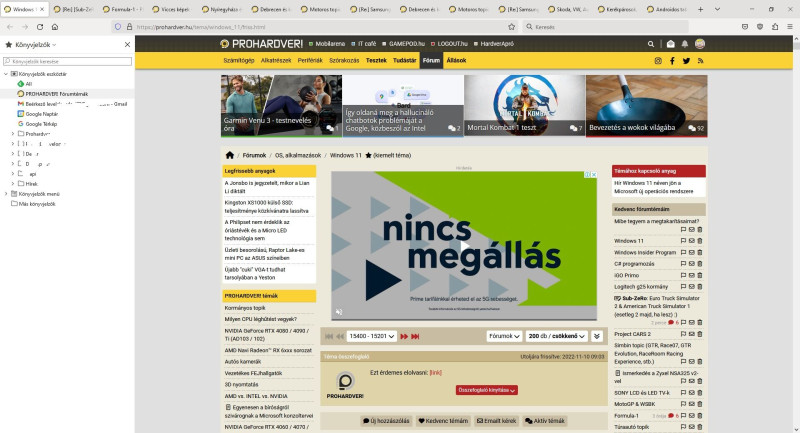The height and width of the screenshot is (433, 800).
Task: List all tabs dropdown arrow
Action: pos(717,9)
